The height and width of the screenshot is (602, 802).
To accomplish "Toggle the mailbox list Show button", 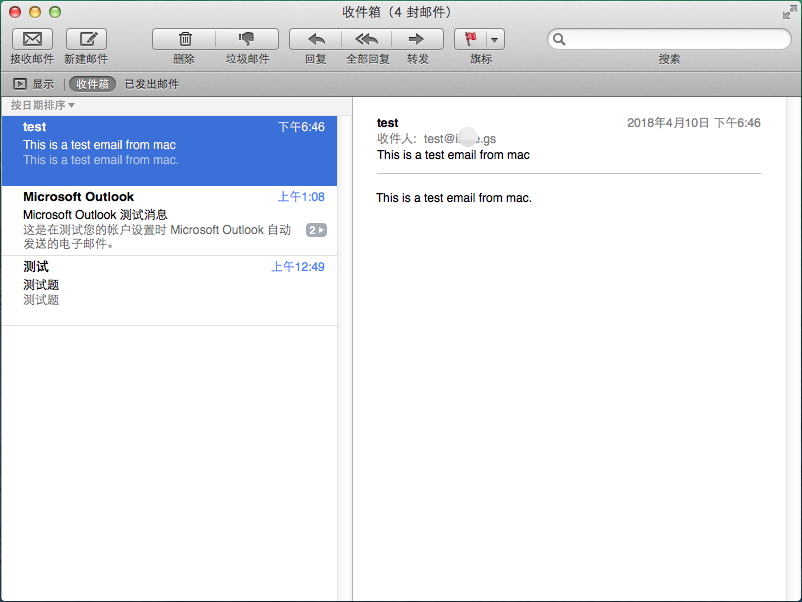I will tap(33, 84).
